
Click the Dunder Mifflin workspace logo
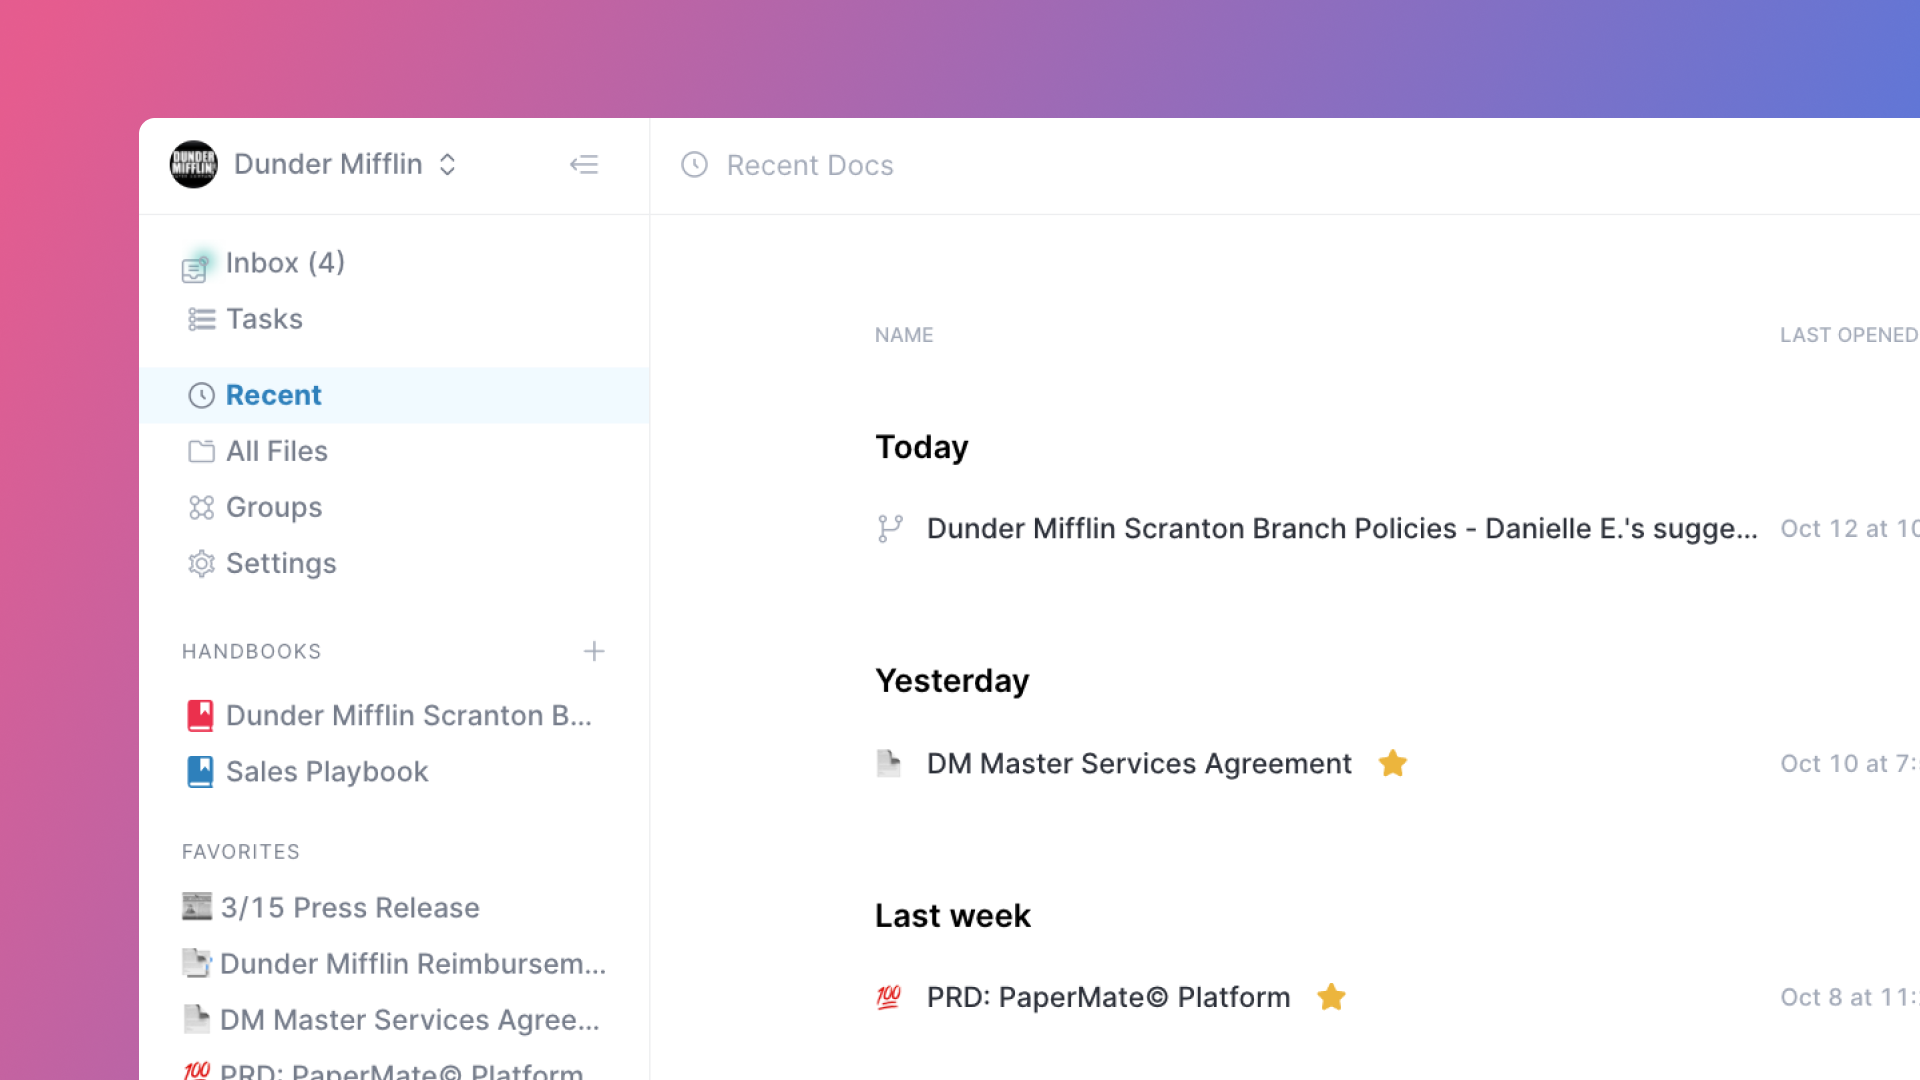(x=193, y=165)
